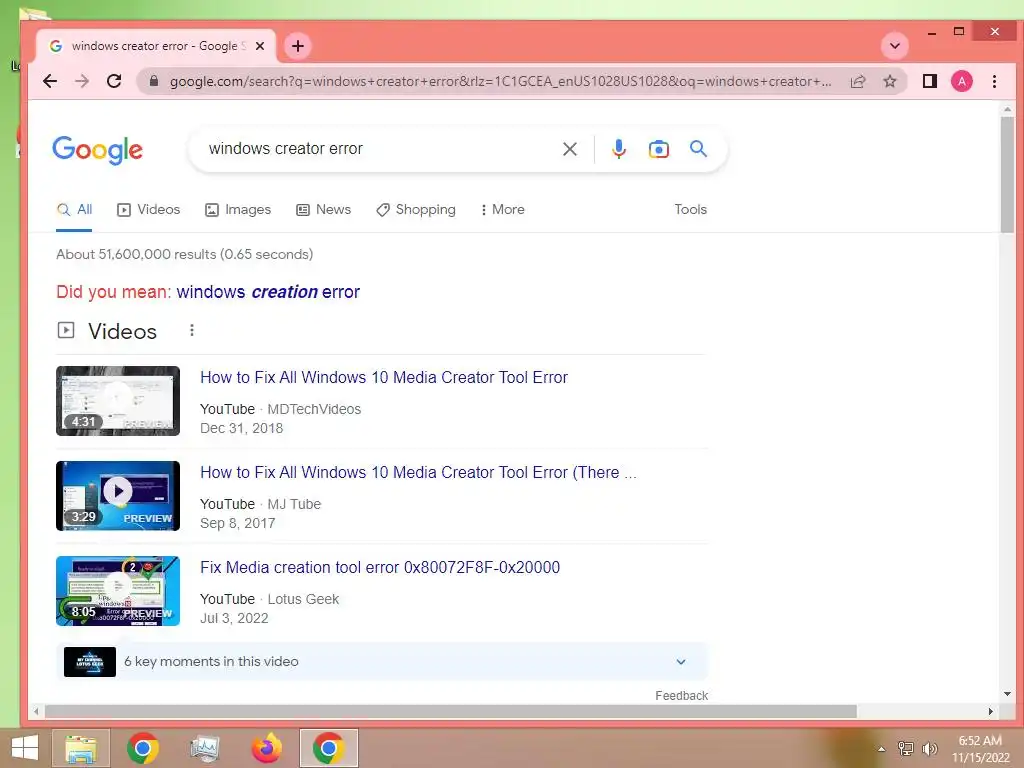The image size is (1024, 768).
Task: Switch to the News tab
Action: (323, 210)
